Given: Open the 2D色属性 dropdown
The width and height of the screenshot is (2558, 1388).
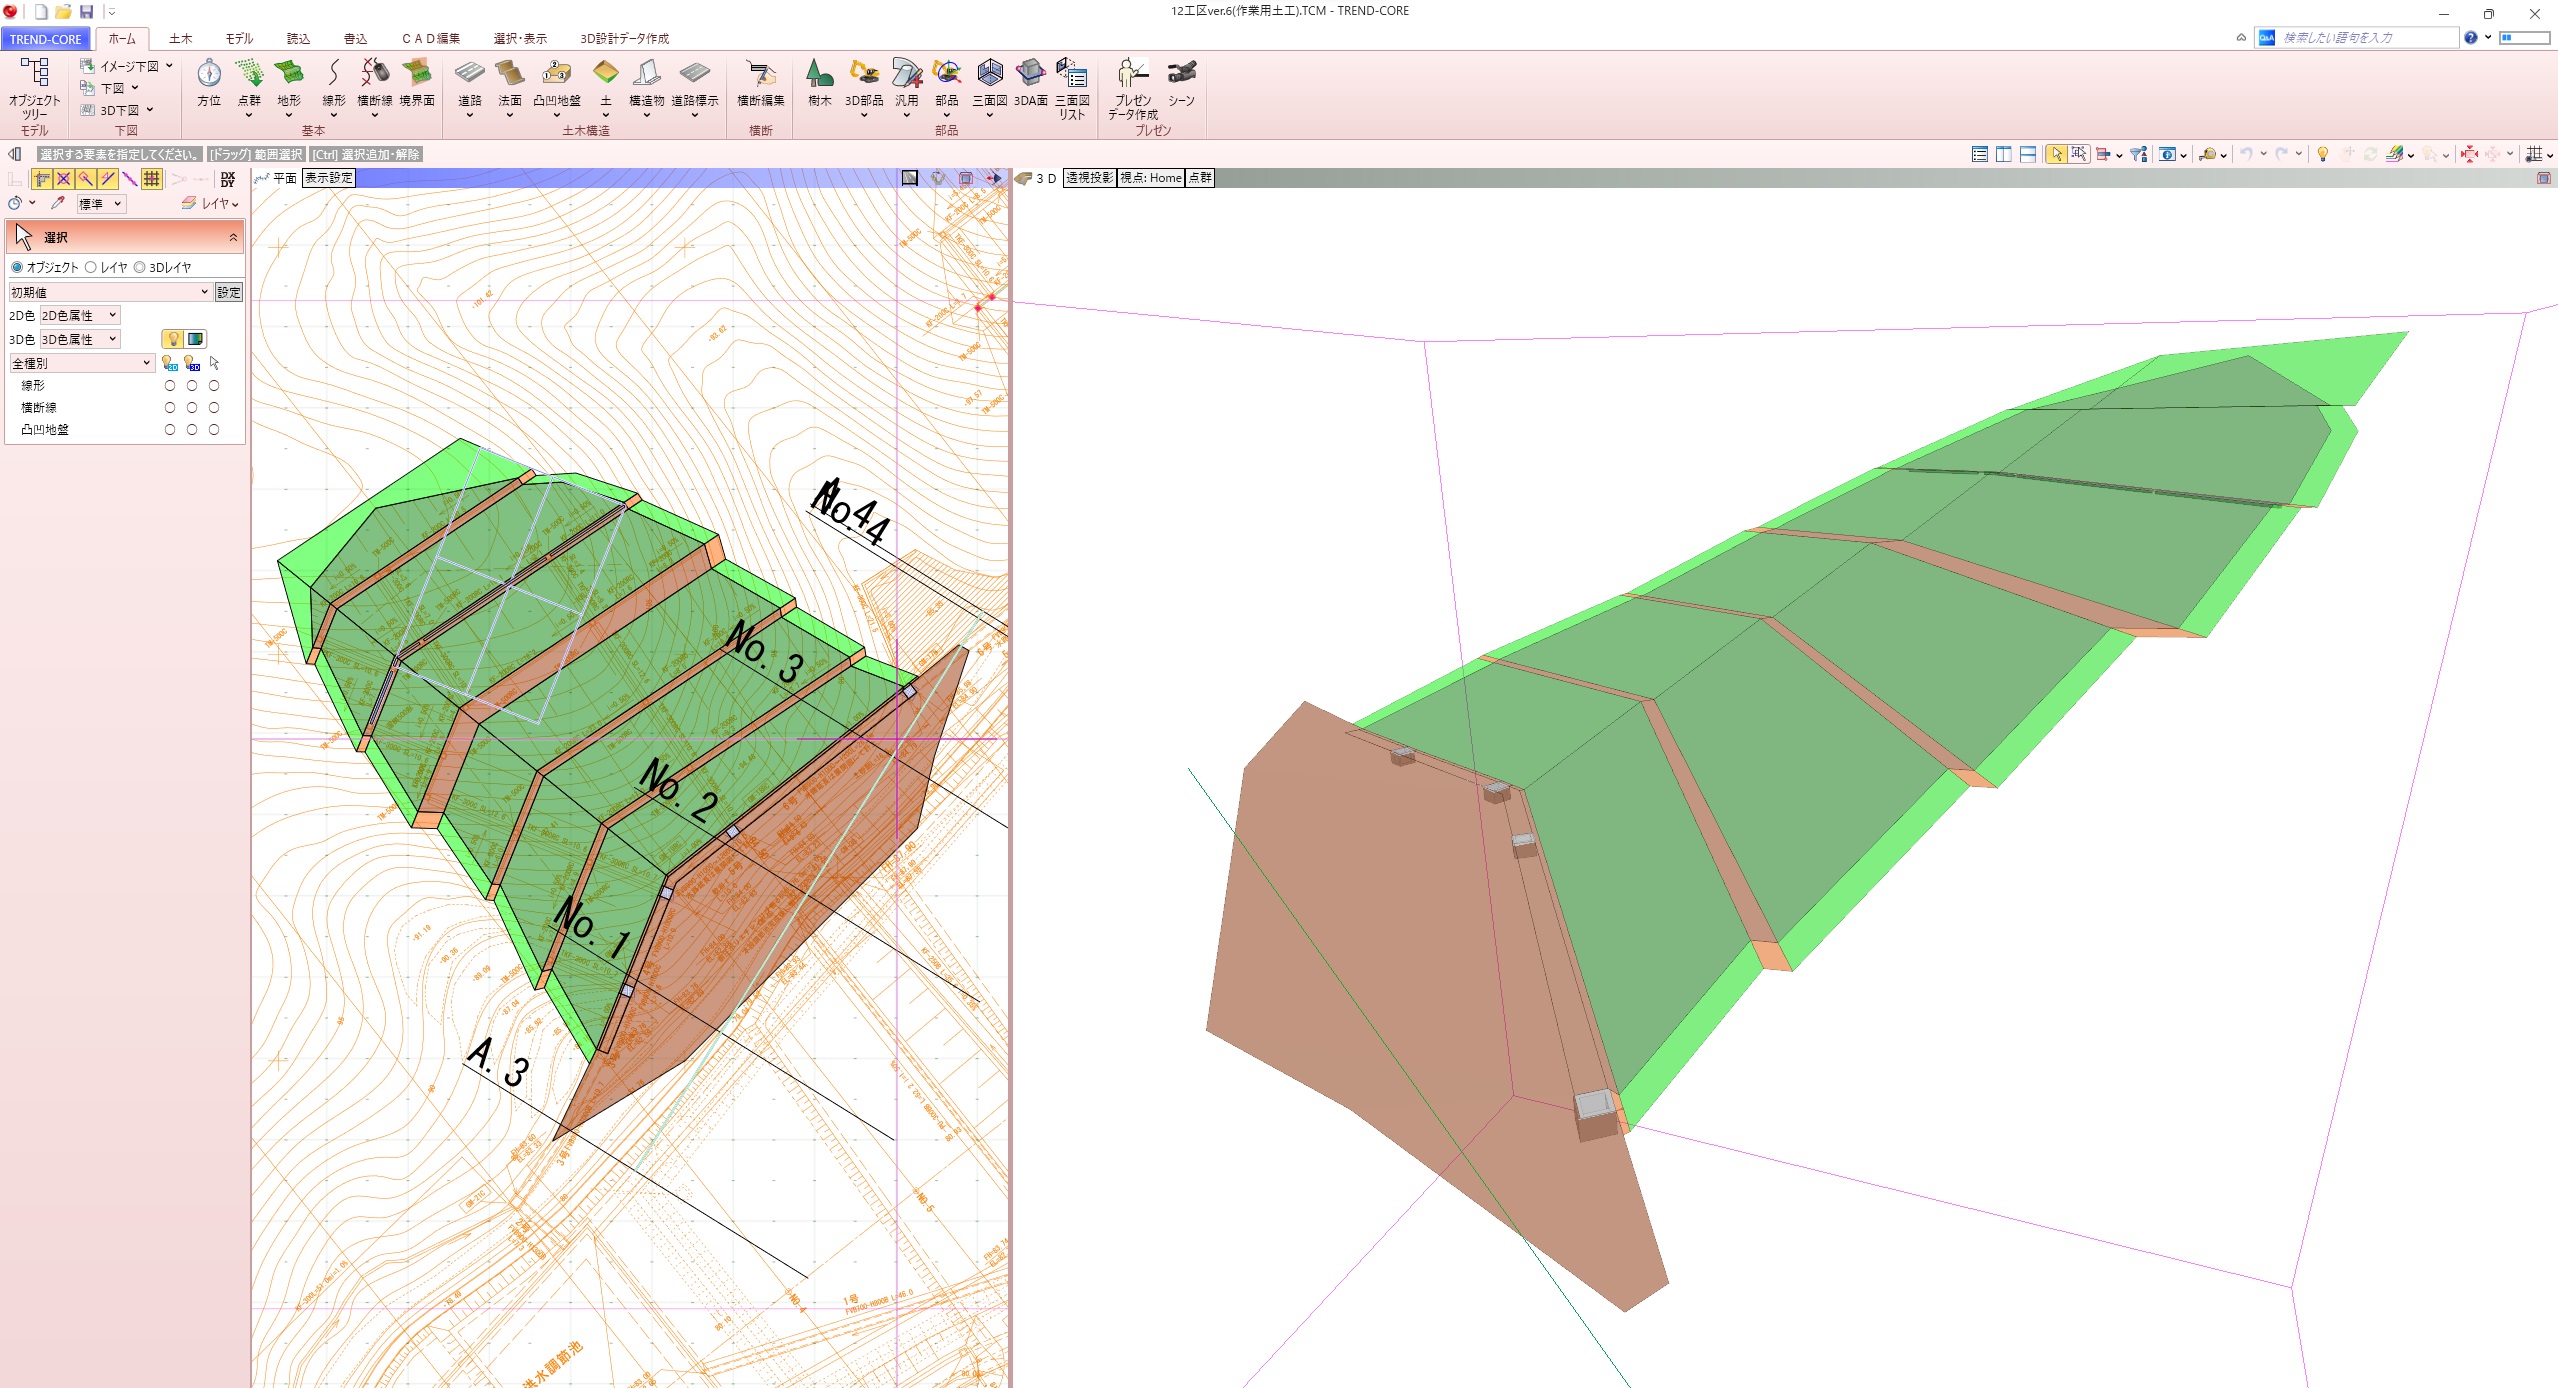Looking at the screenshot, I should tap(80, 315).
